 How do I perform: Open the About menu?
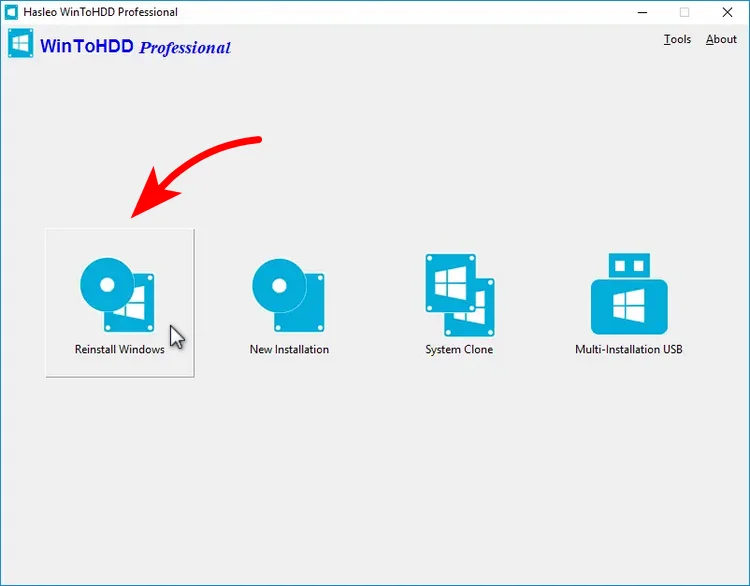coord(721,39)
